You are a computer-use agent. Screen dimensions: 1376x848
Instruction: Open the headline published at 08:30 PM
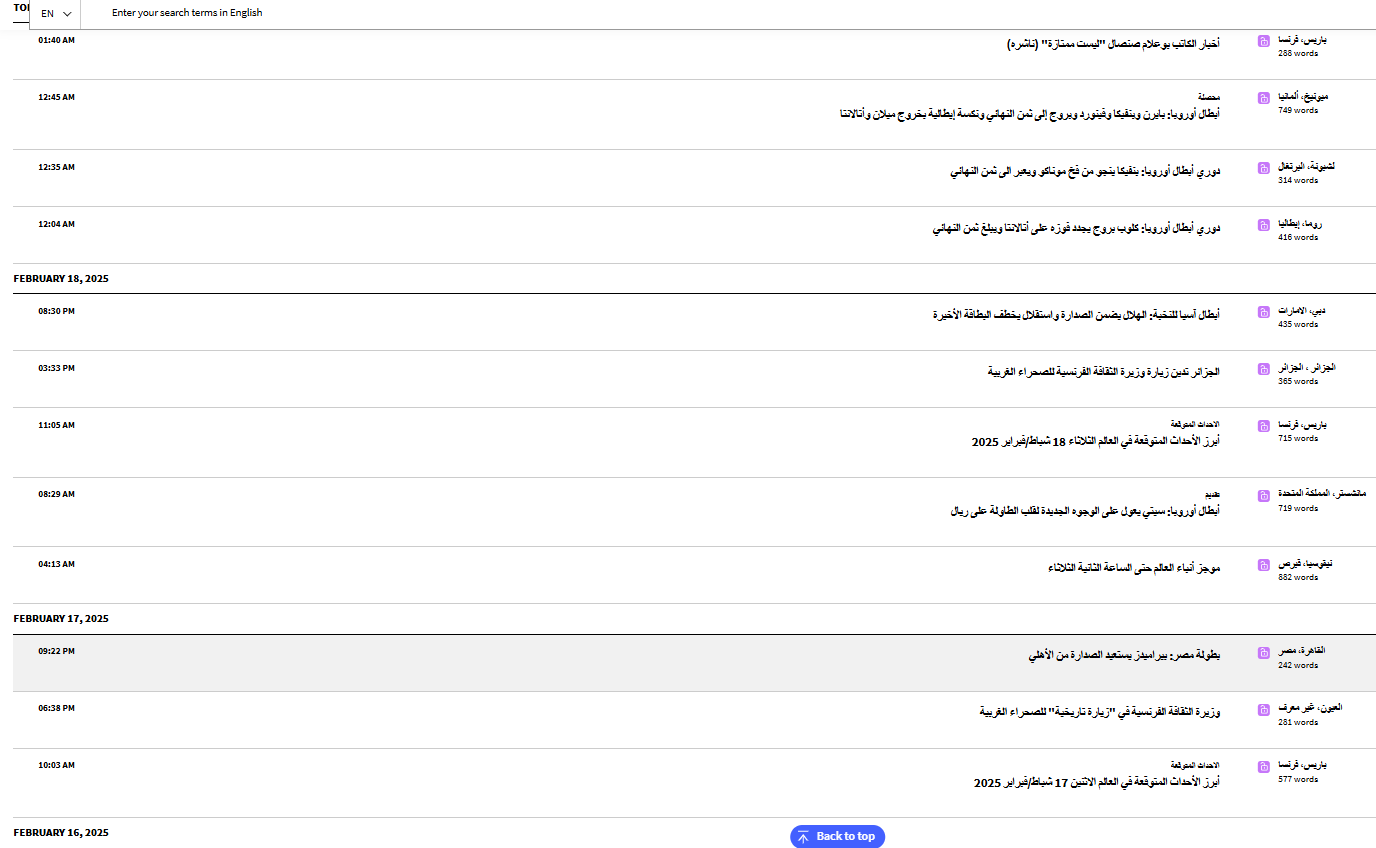coord(1075,315)
